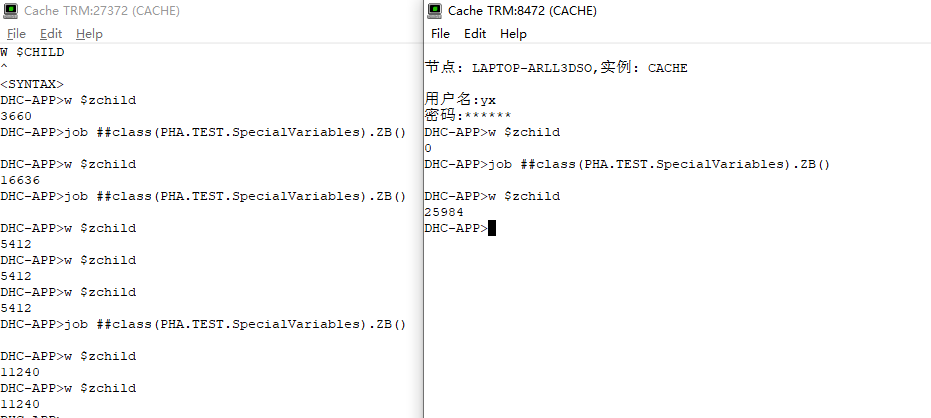This screenshot has height=418, width=931.
Task: Click the 25984 output value
Action: (x=444, y=212)
